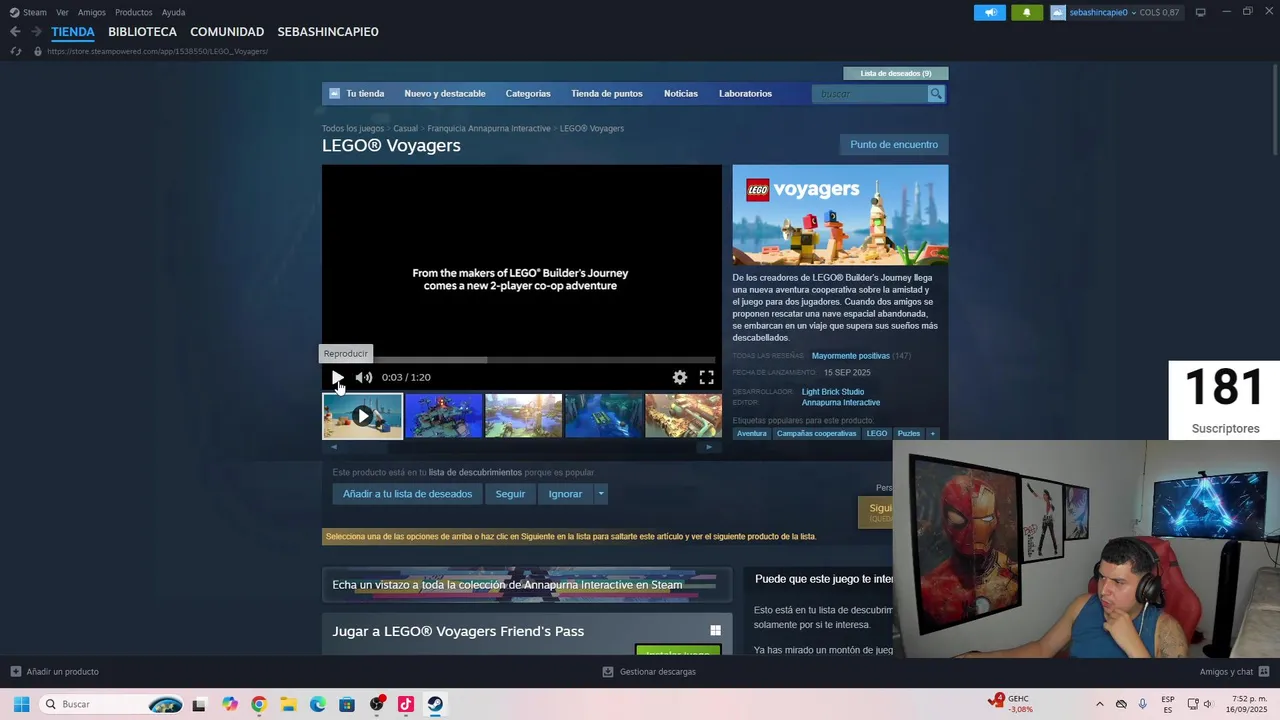Open the Ver menu
This screenshot has height=720, width=1280.
(x=63, y=12)
